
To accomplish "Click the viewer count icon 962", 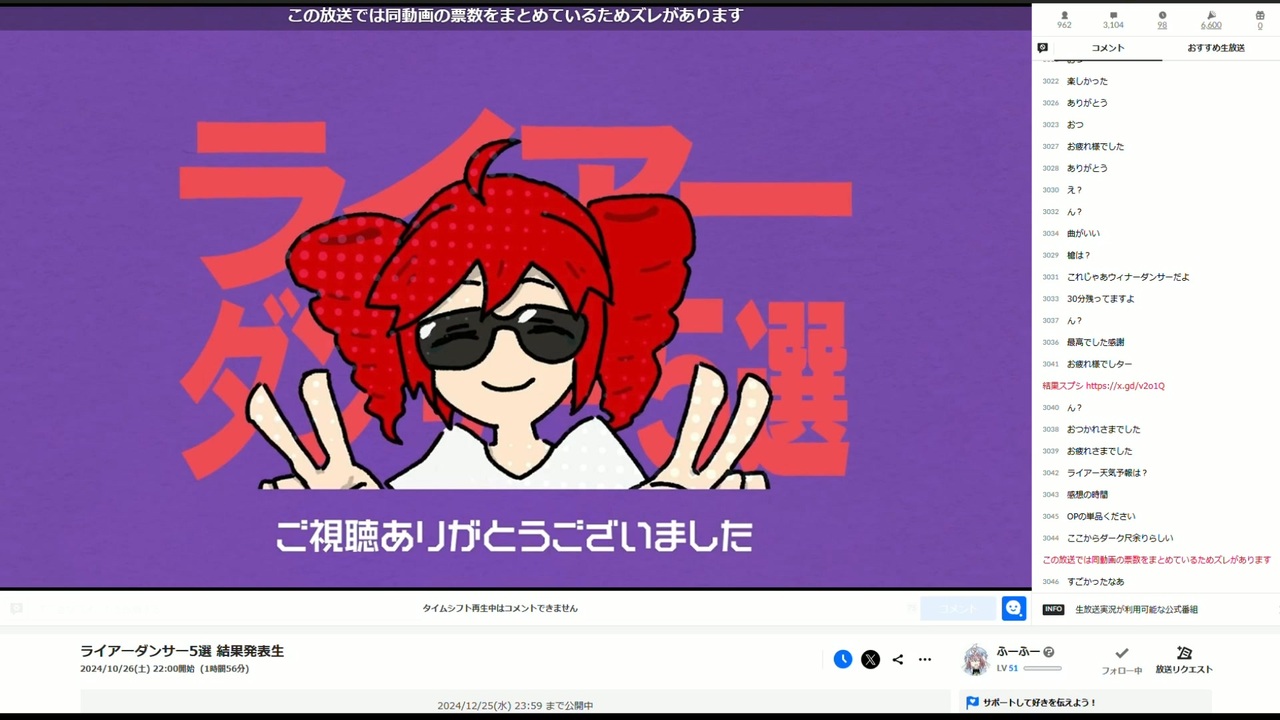I will click(1064, 20).
